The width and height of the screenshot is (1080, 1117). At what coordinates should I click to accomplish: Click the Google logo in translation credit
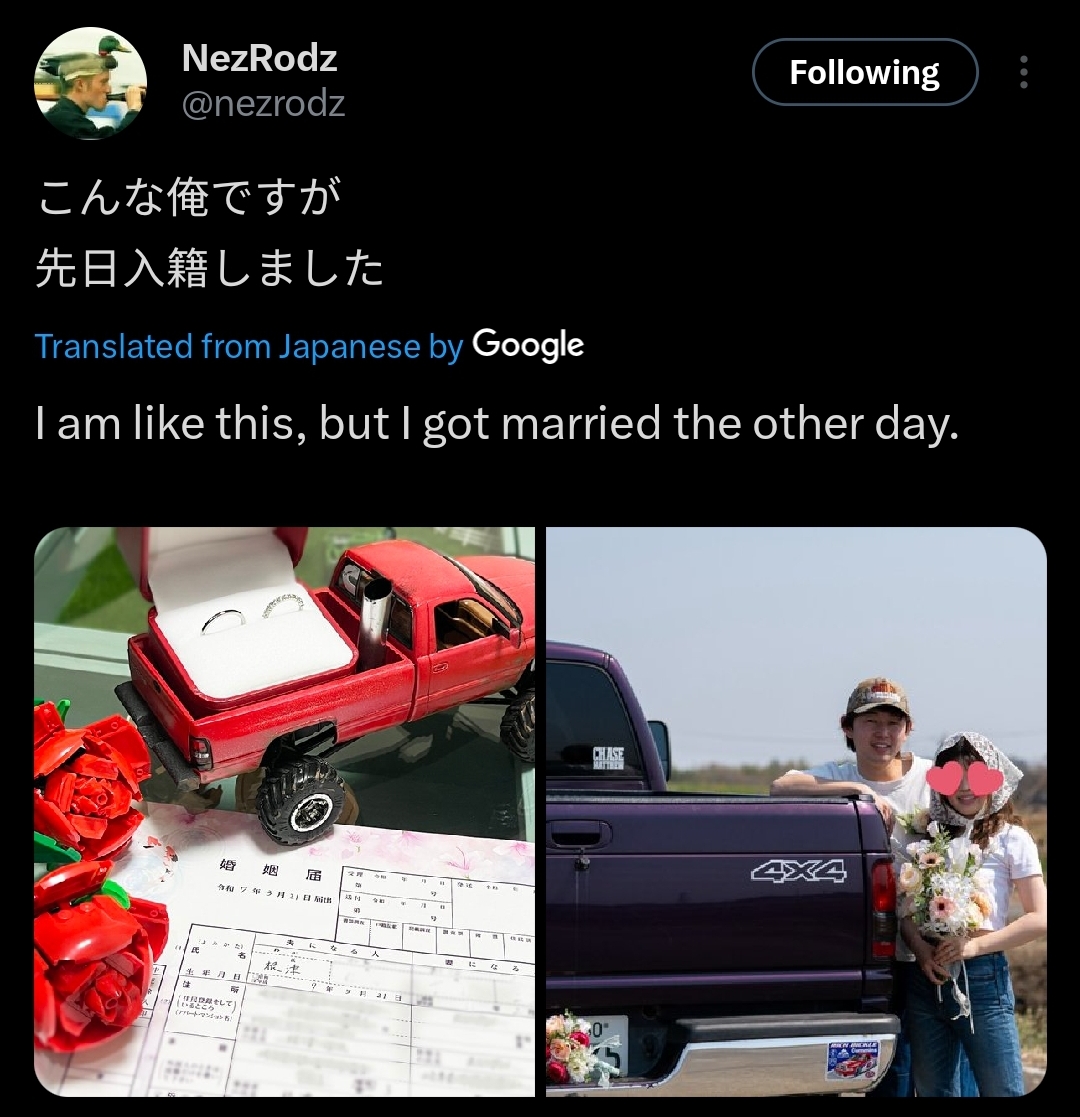pyautogui.click(x=528, y=346)
